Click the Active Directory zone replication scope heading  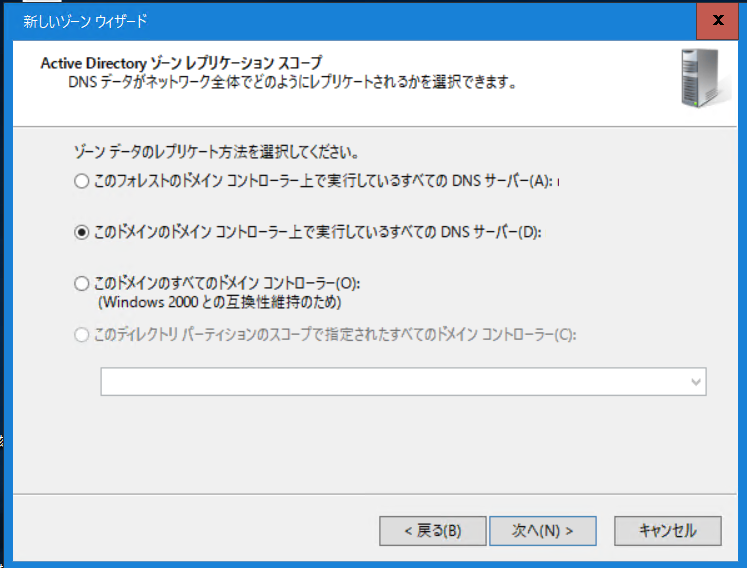(x=182, y=63)
